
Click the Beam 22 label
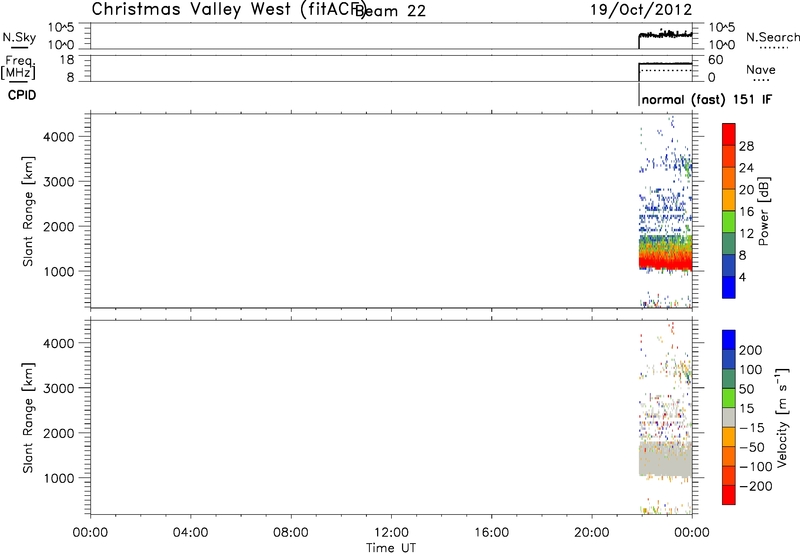click(x=390, y=11)
